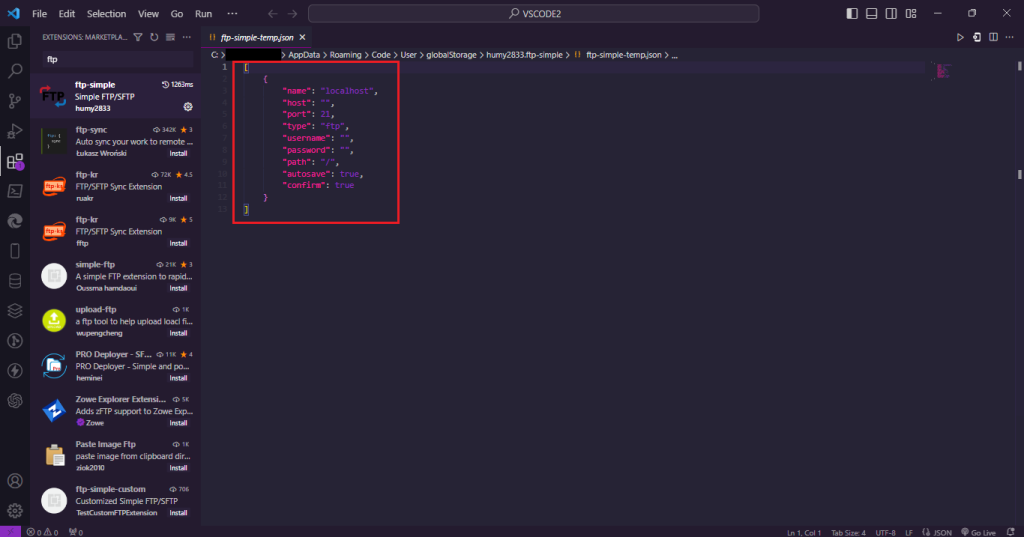Open the Extensions view icon
The image size is (1024, 537).
tap(14, 161)
